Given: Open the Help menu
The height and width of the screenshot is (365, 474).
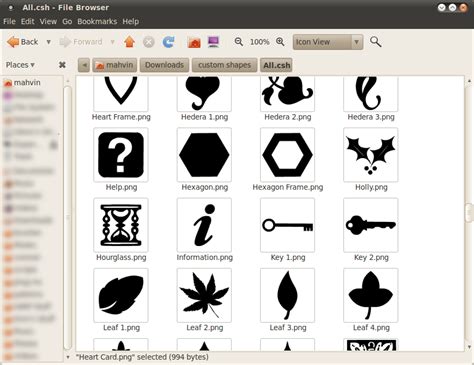Looking at the screenshot, I should click(x=131, y=22).
